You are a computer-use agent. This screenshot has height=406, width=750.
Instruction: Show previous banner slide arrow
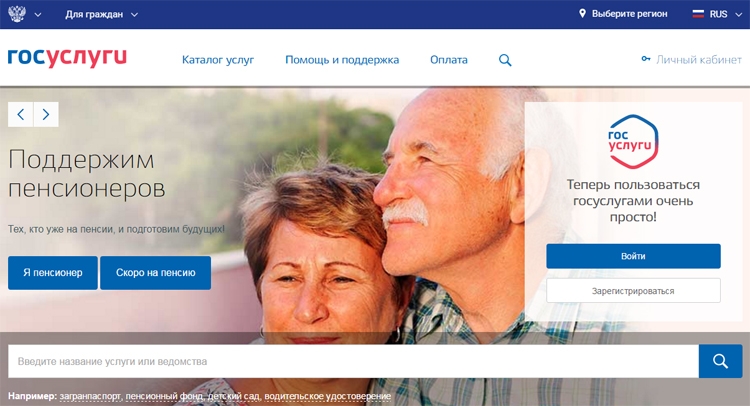click(x=21, y=114)
